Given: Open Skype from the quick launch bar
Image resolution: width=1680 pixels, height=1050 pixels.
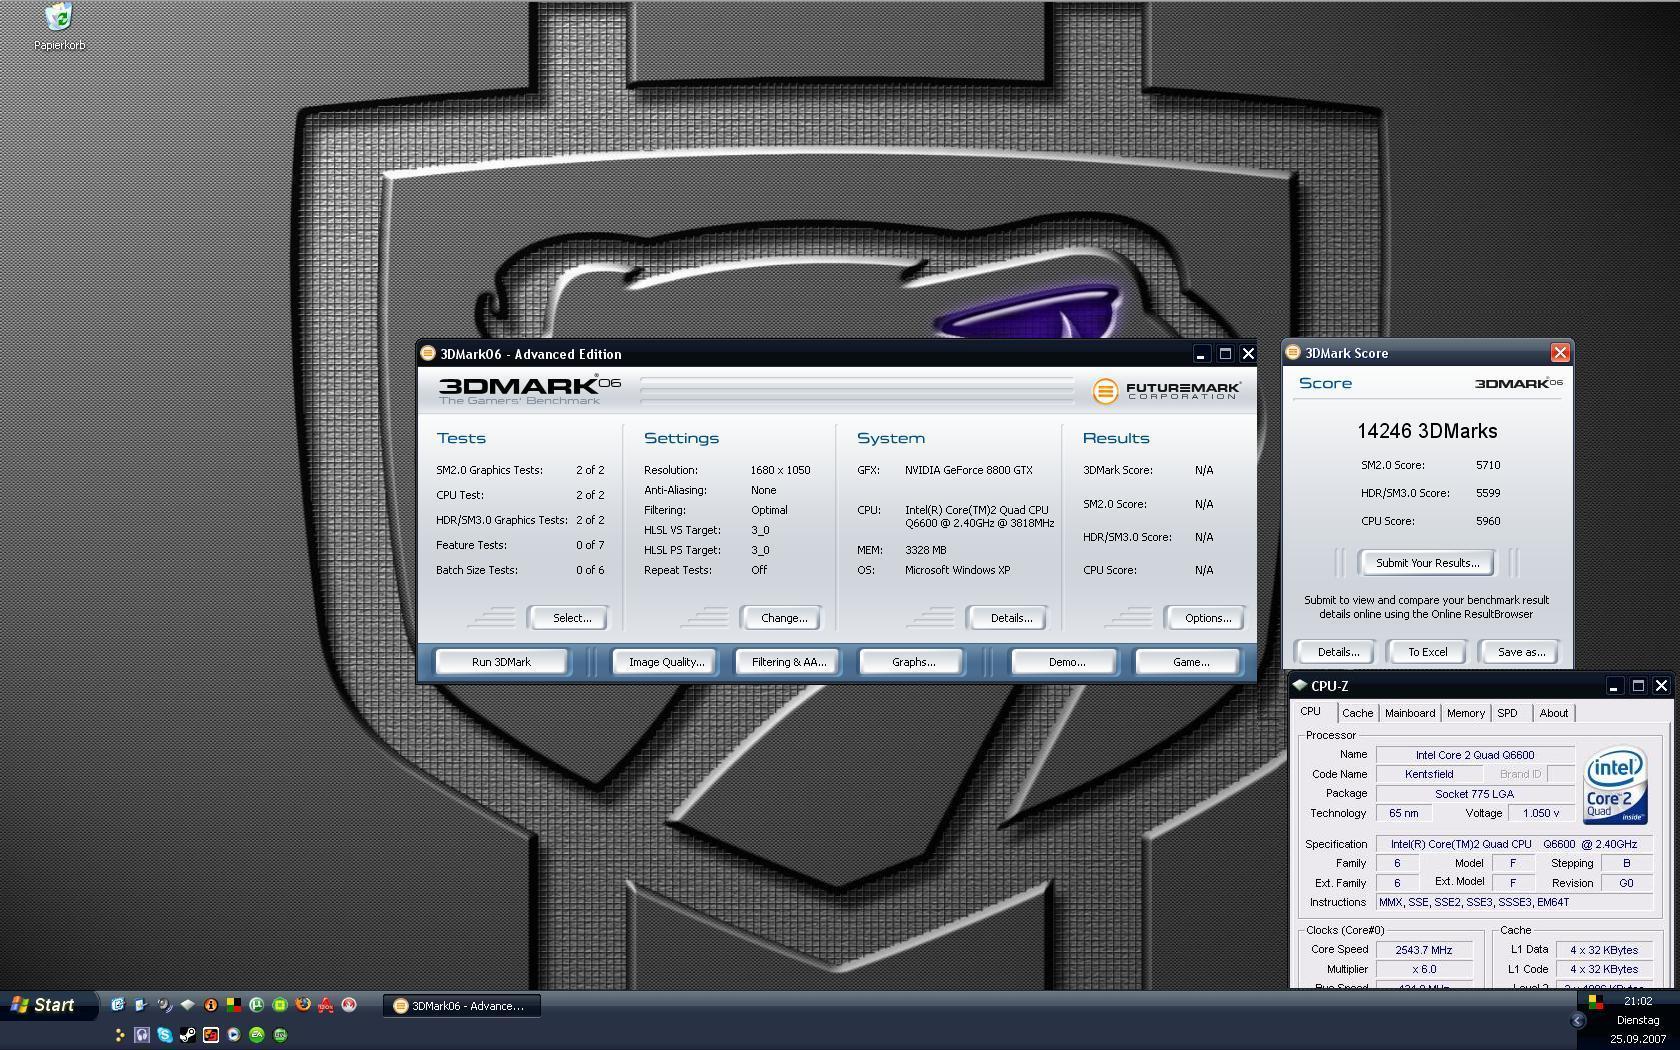Looking at the screenshot, I should click(164, 1035).
